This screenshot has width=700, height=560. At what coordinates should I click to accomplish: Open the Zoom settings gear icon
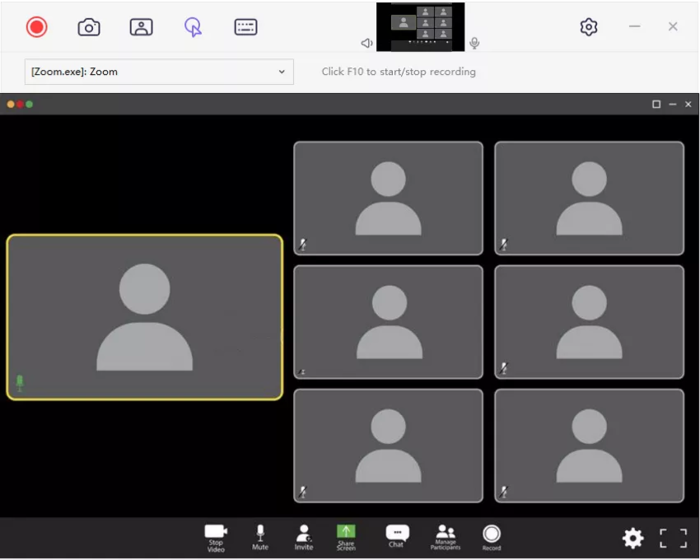click(x=633, y=538)
